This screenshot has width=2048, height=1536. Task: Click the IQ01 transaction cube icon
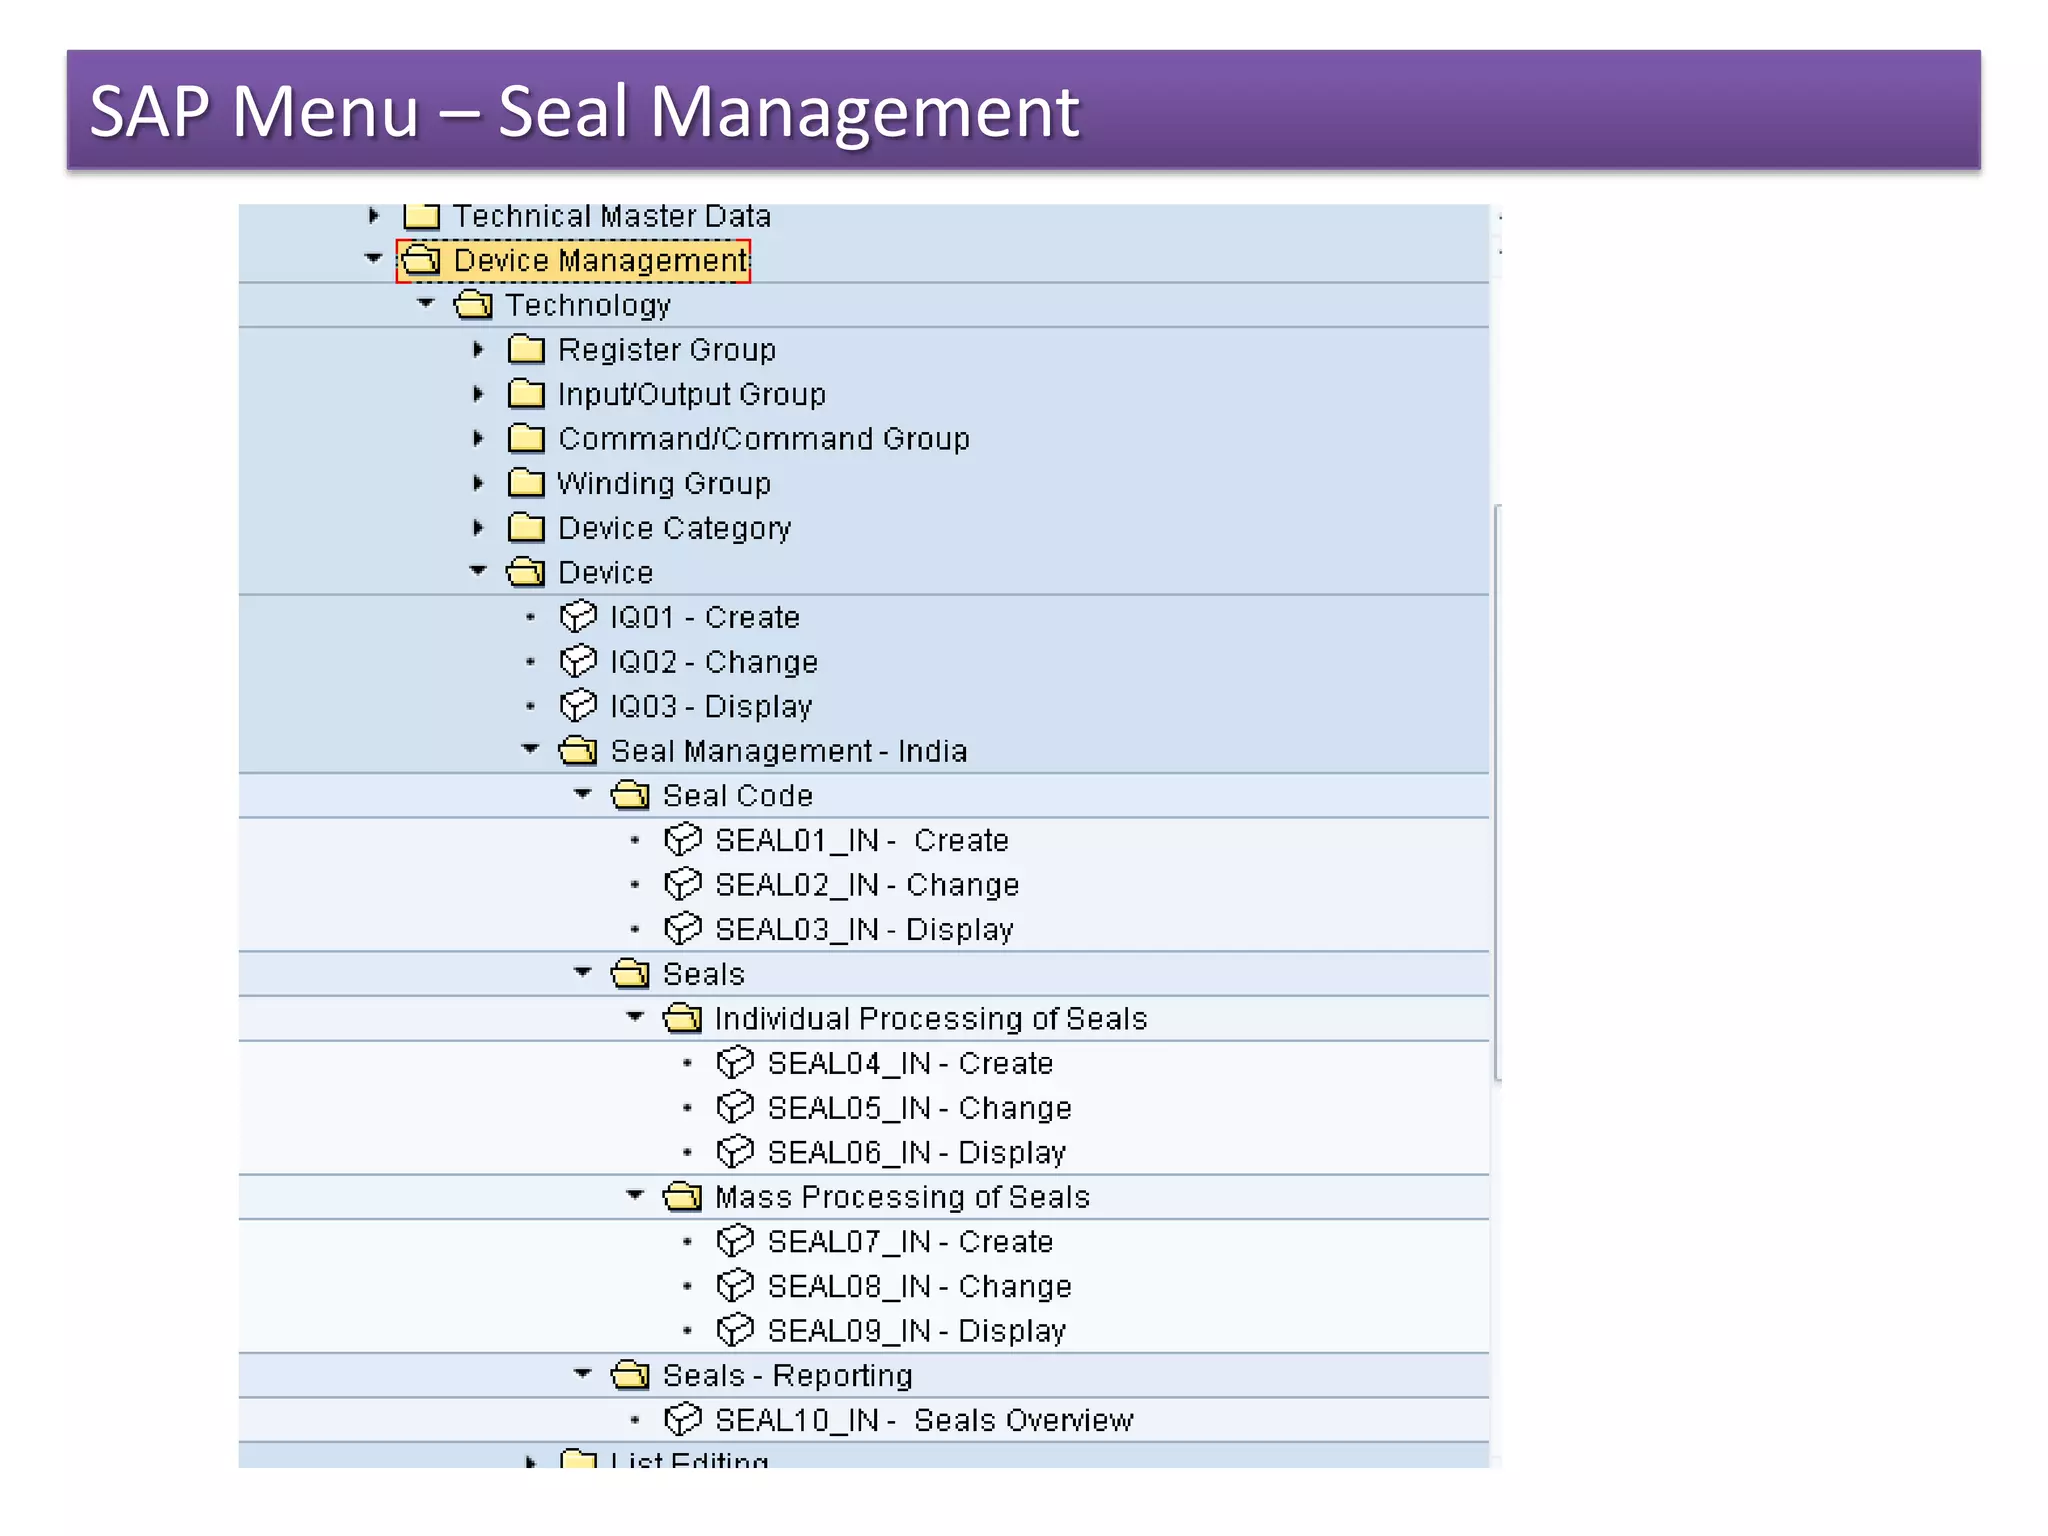click(578, 616)
